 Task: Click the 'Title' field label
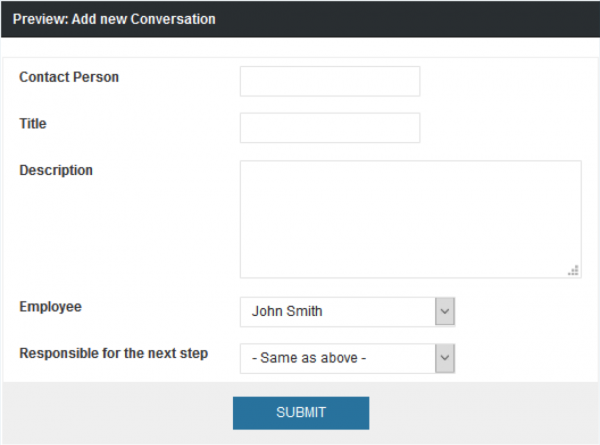click(x=33, y=124)
